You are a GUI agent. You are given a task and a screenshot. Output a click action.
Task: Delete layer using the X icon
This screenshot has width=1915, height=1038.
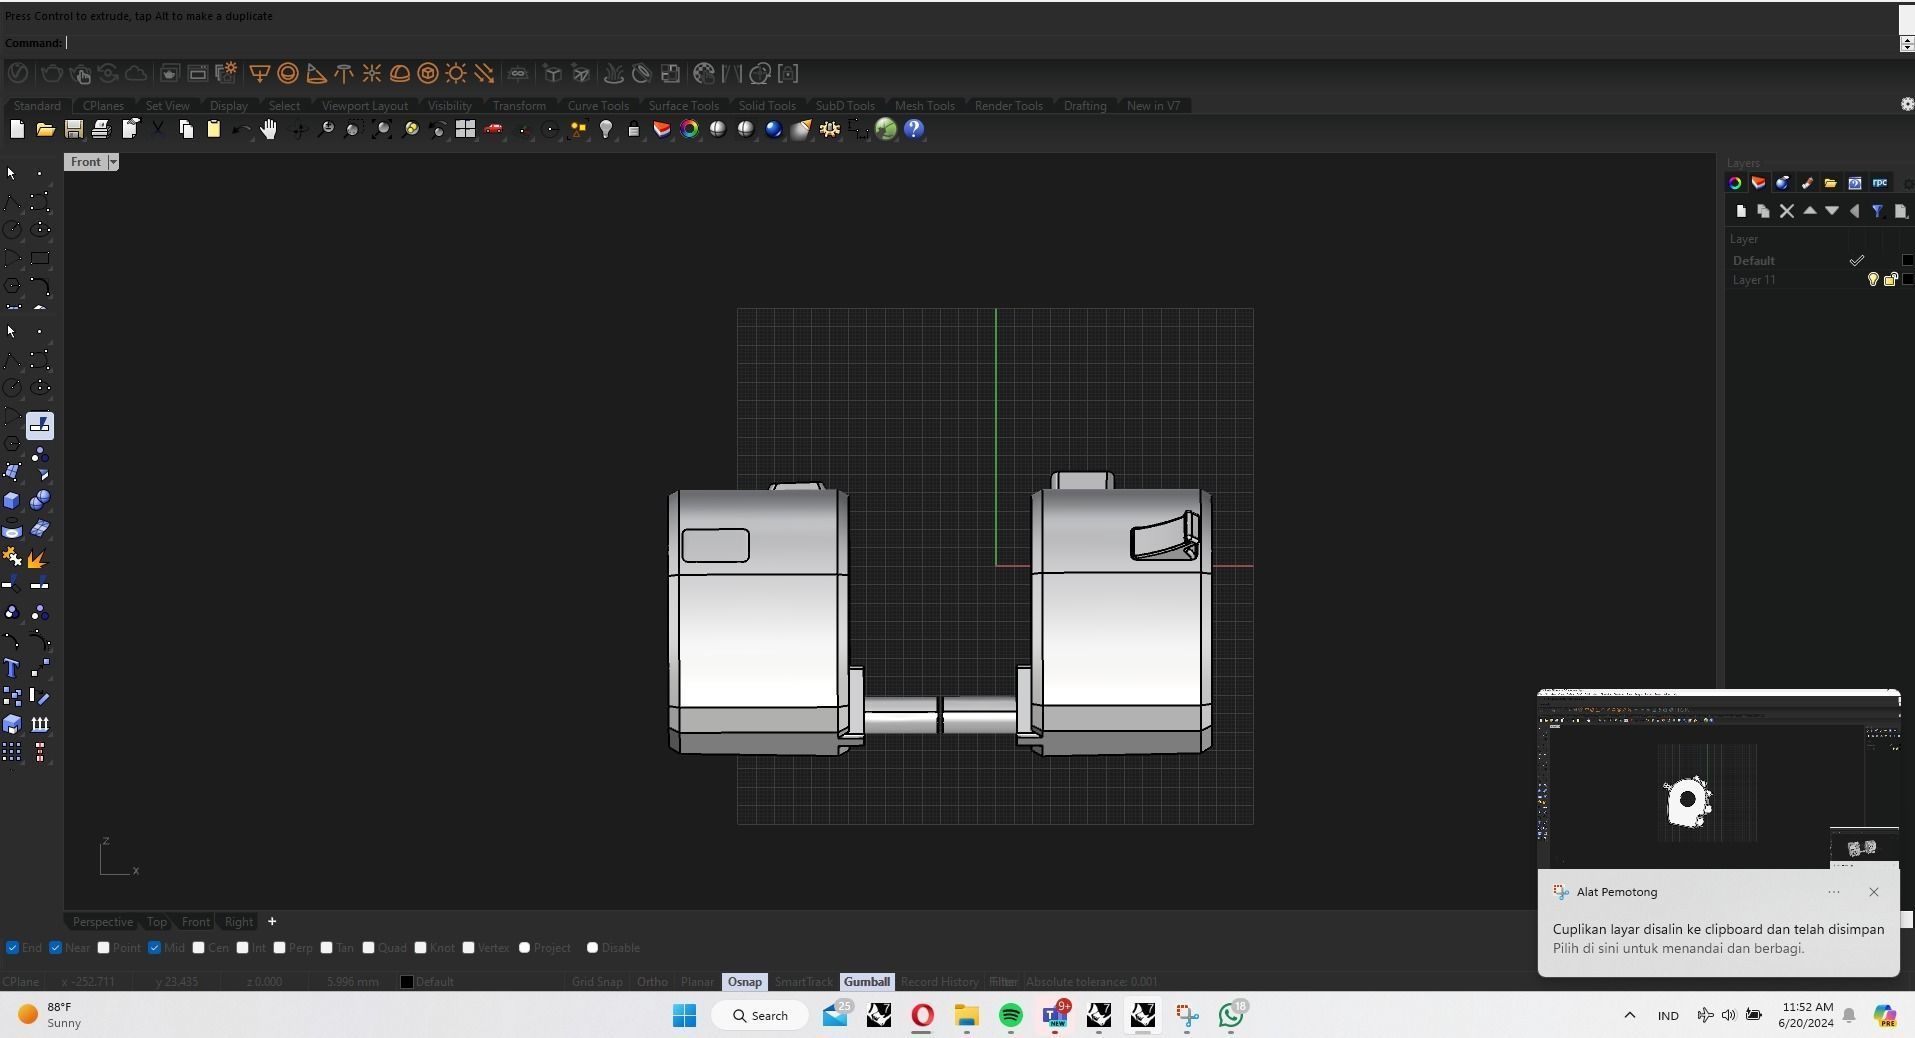point(1786,212)
